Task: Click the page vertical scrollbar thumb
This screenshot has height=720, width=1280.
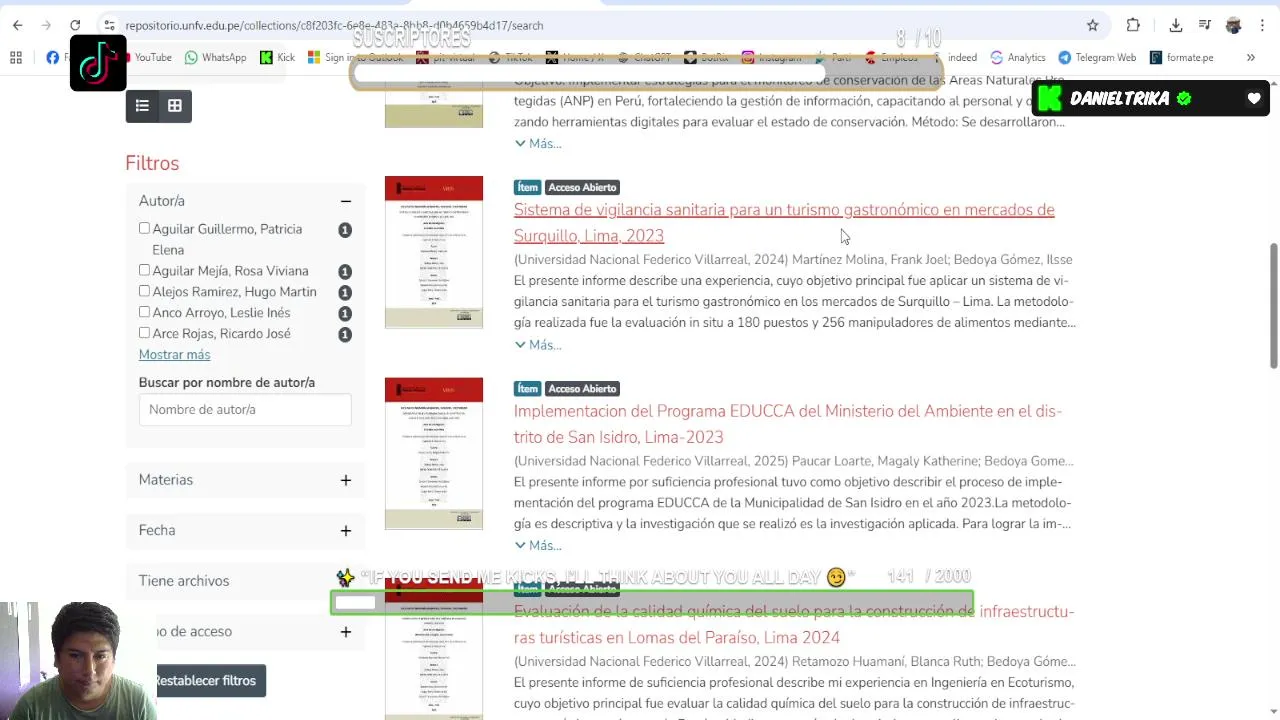Action: click(1273, 304)
